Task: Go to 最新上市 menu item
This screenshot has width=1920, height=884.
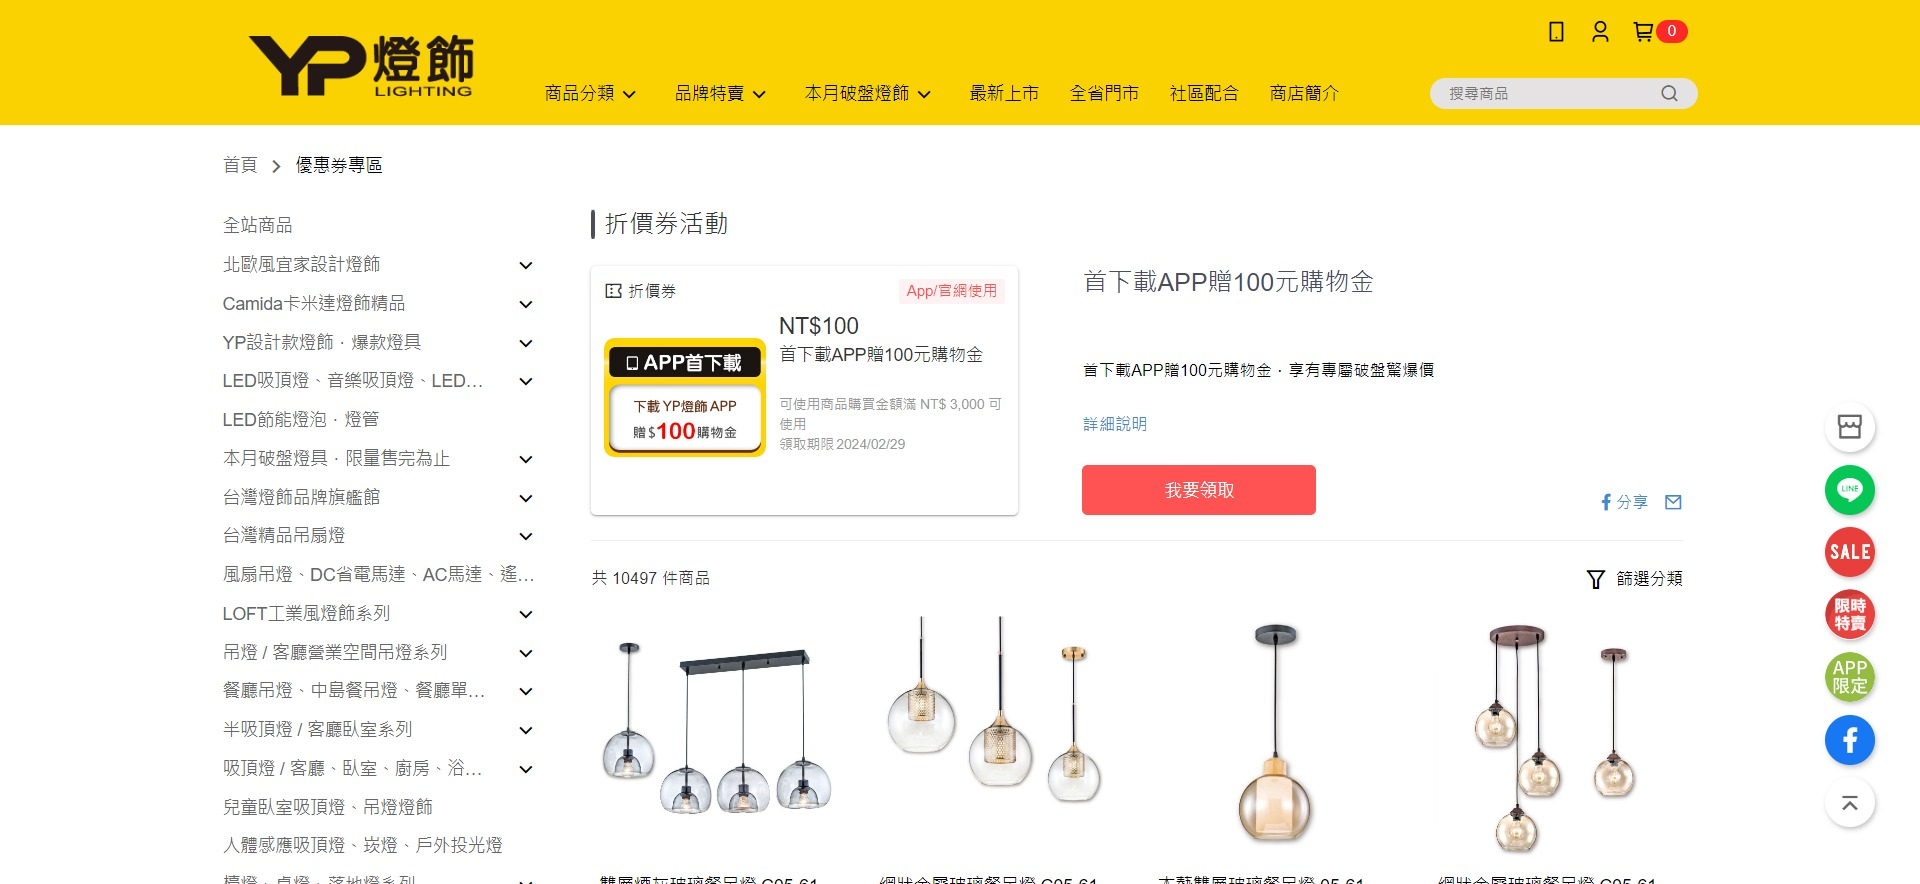Action: point(1004,93)
